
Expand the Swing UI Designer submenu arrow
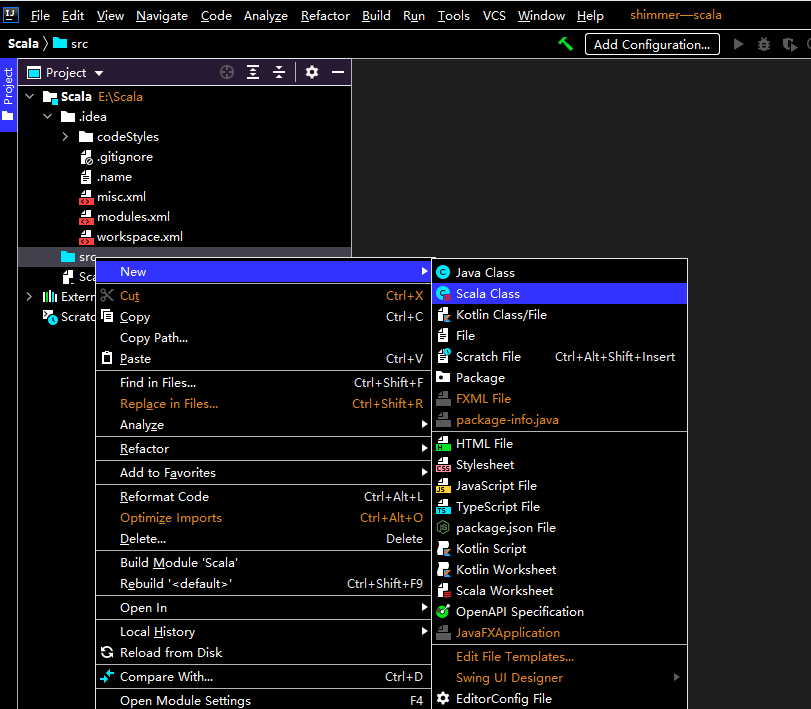677,677
